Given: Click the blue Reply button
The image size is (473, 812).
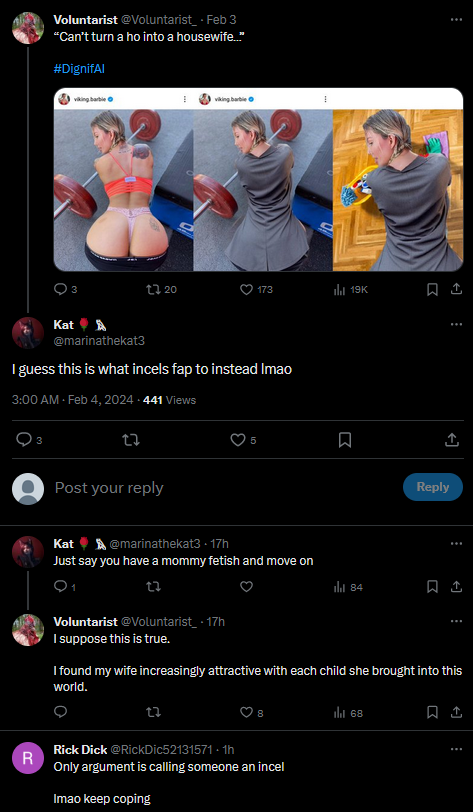Looking at the screenshot, I should (433, 487).
